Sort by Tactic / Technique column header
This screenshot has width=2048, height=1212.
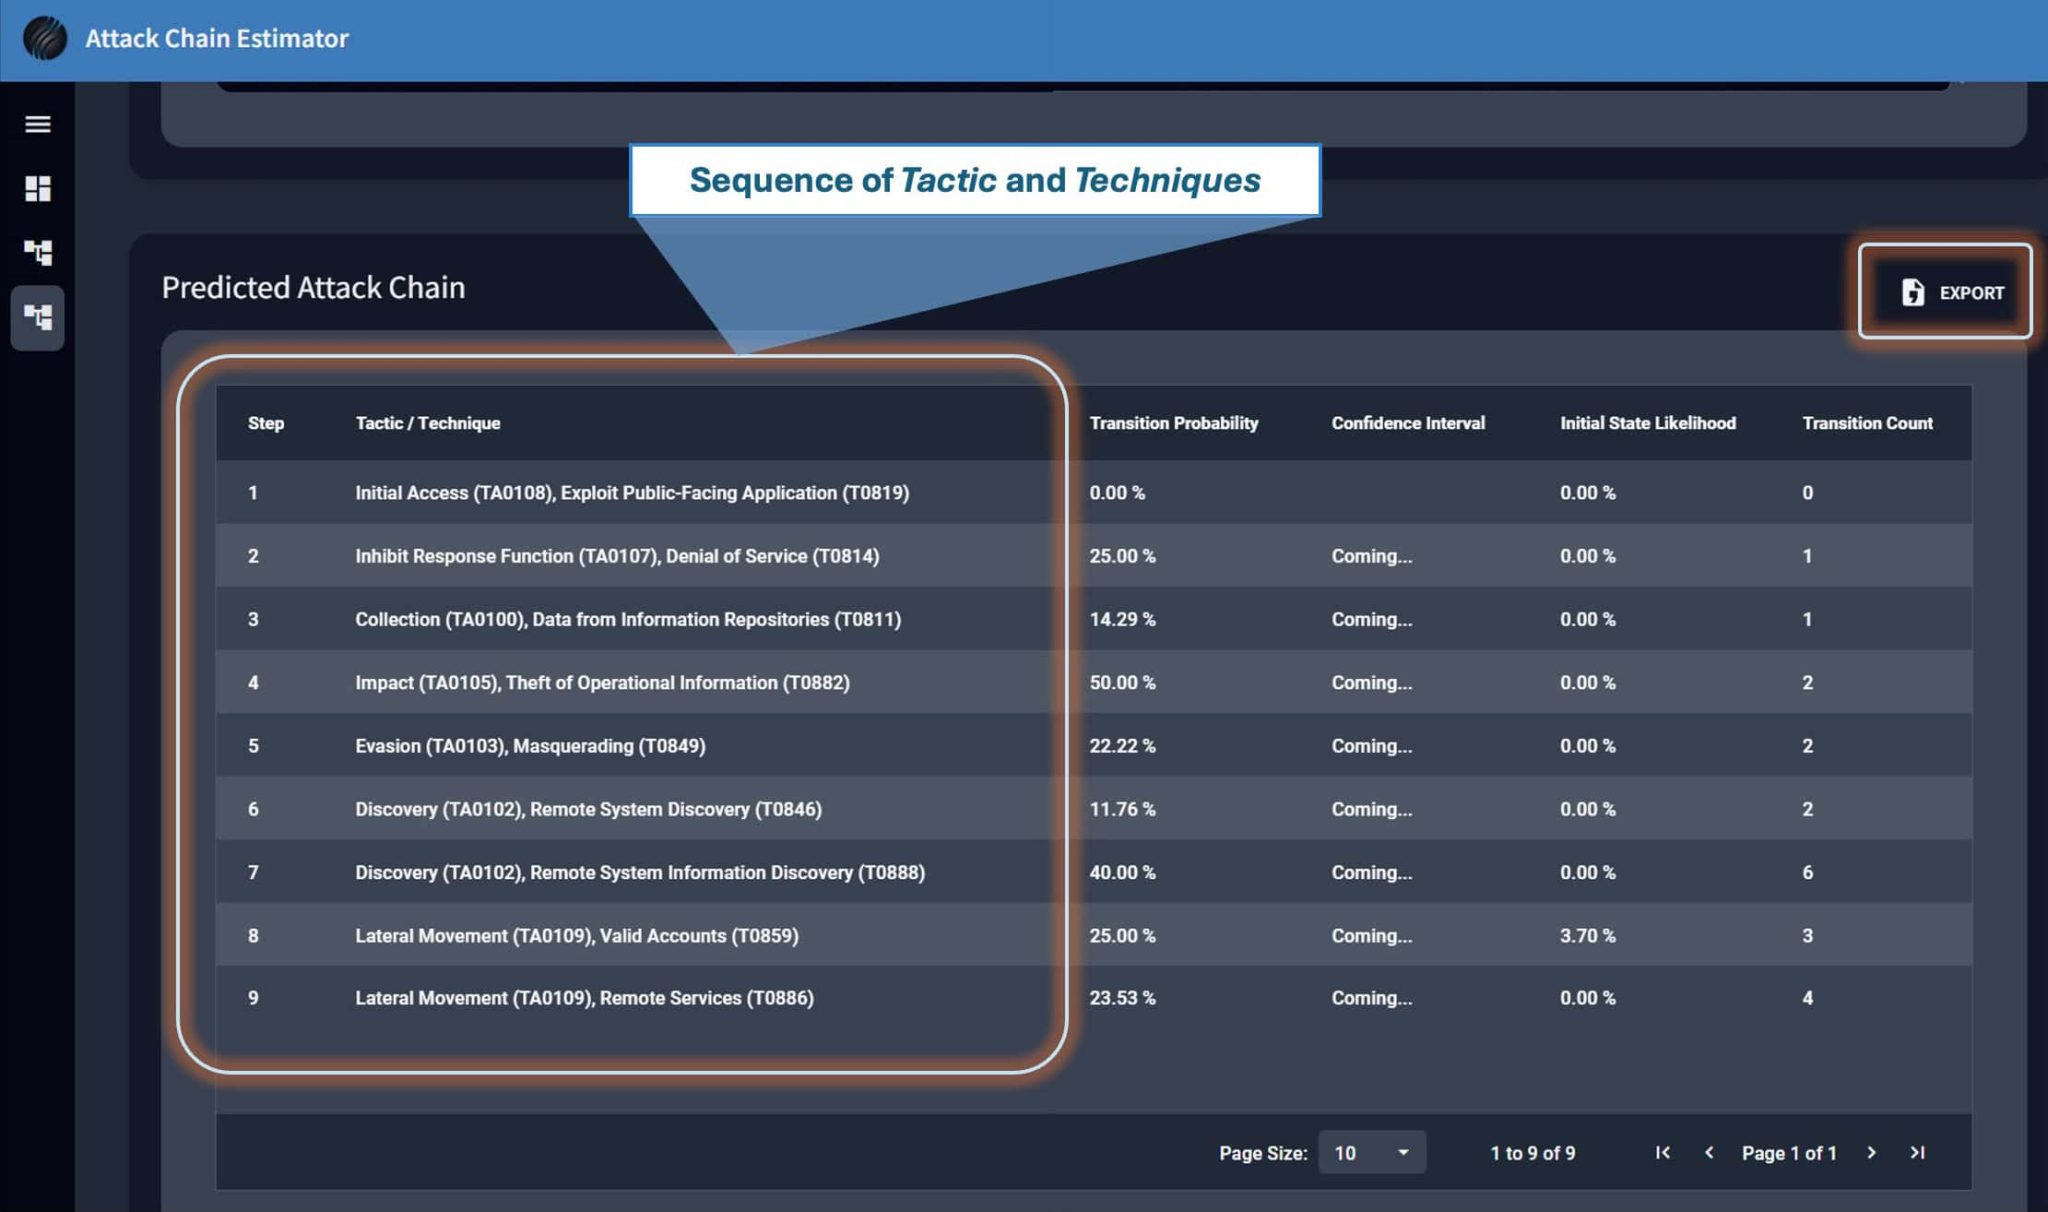(428, 423)
